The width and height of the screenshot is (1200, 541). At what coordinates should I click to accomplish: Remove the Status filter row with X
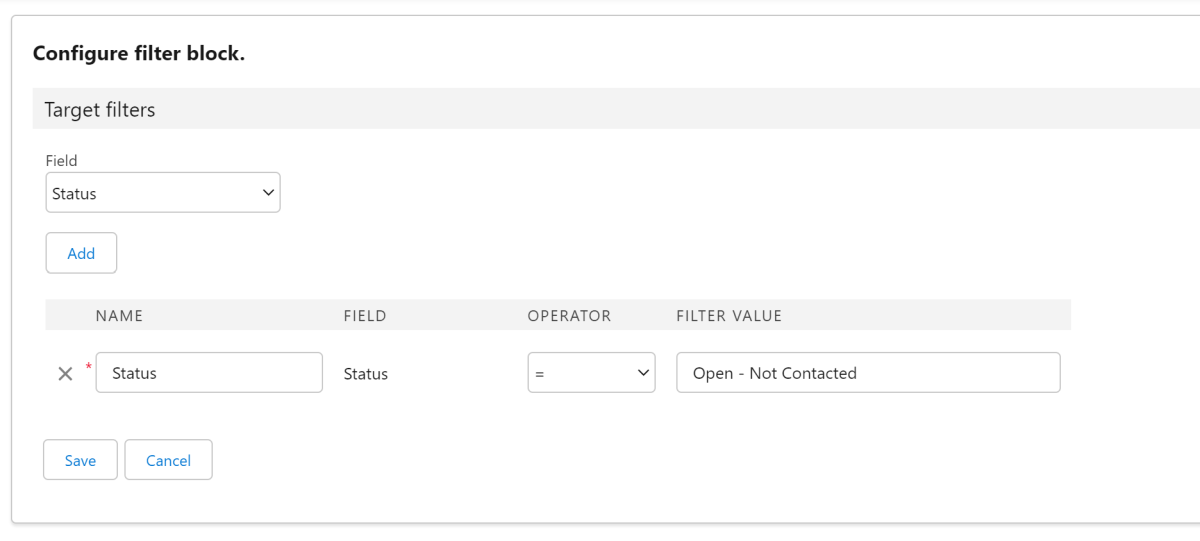65,374
